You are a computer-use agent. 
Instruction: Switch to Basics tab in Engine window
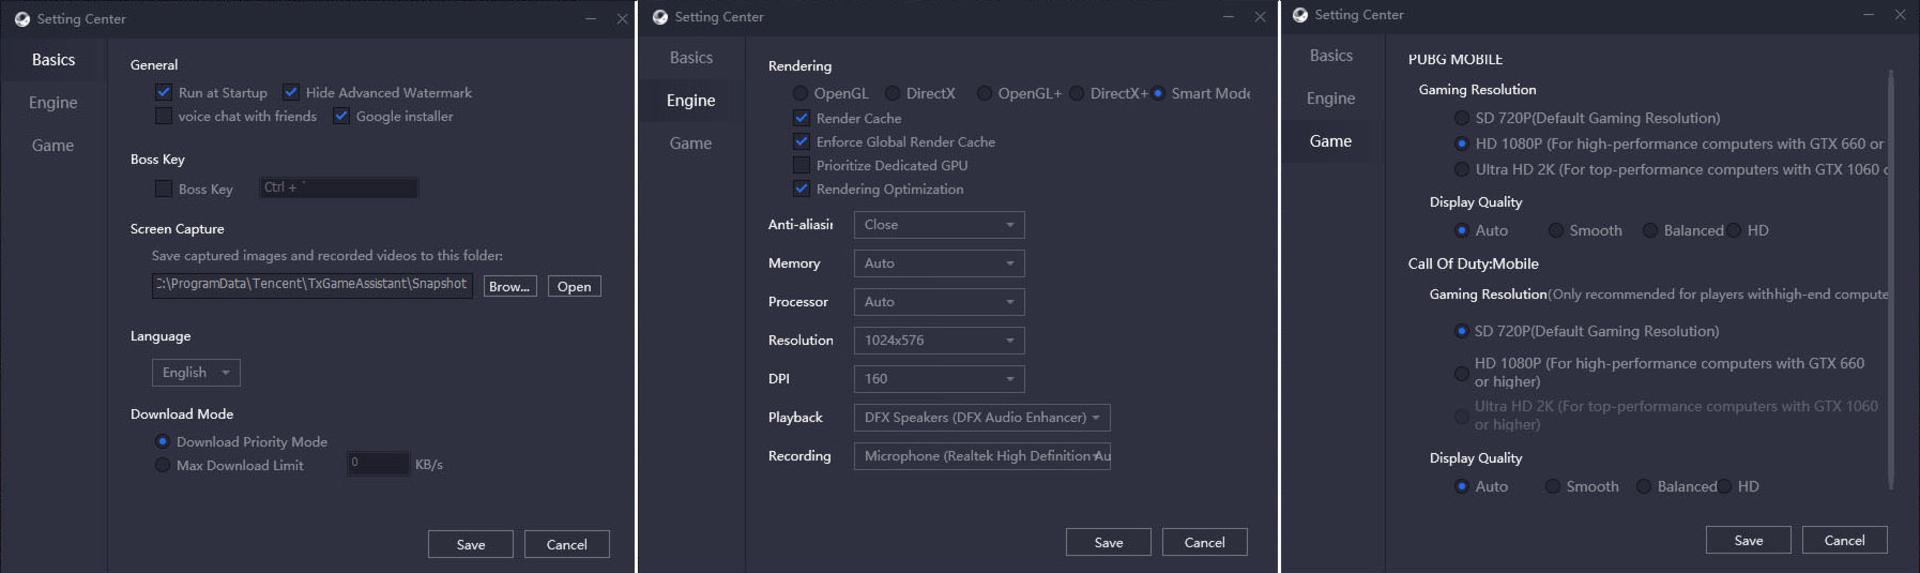coord(692,58)
